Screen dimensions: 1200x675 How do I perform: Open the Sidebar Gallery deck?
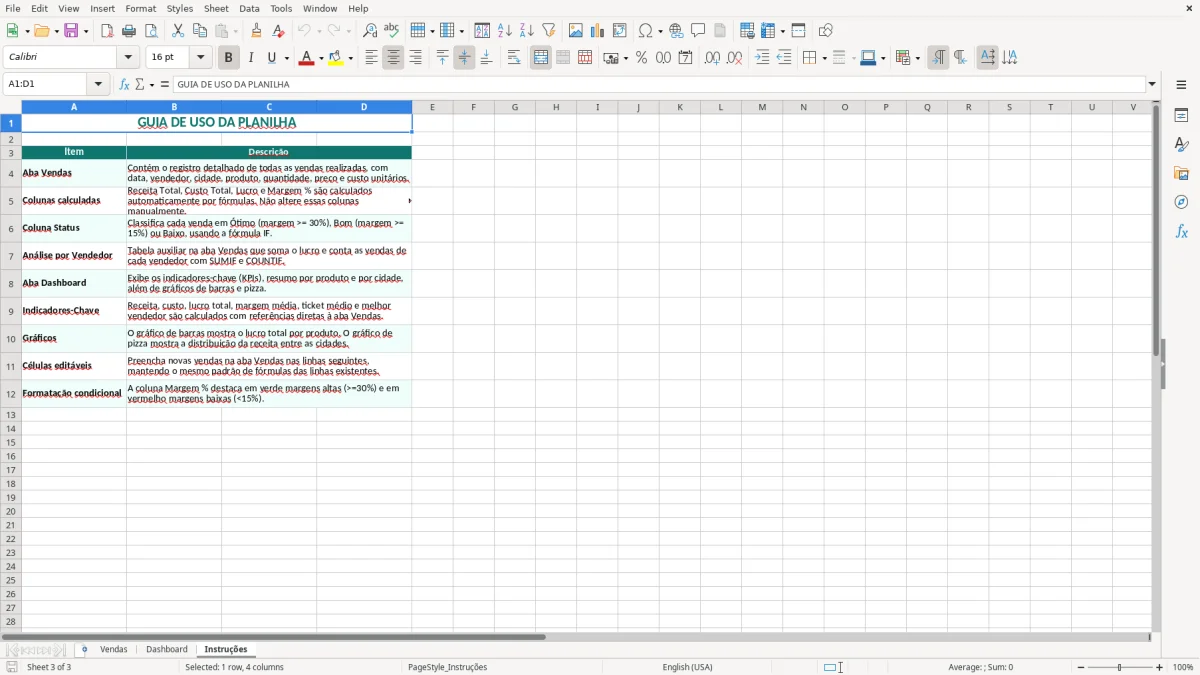point(1181,173)
